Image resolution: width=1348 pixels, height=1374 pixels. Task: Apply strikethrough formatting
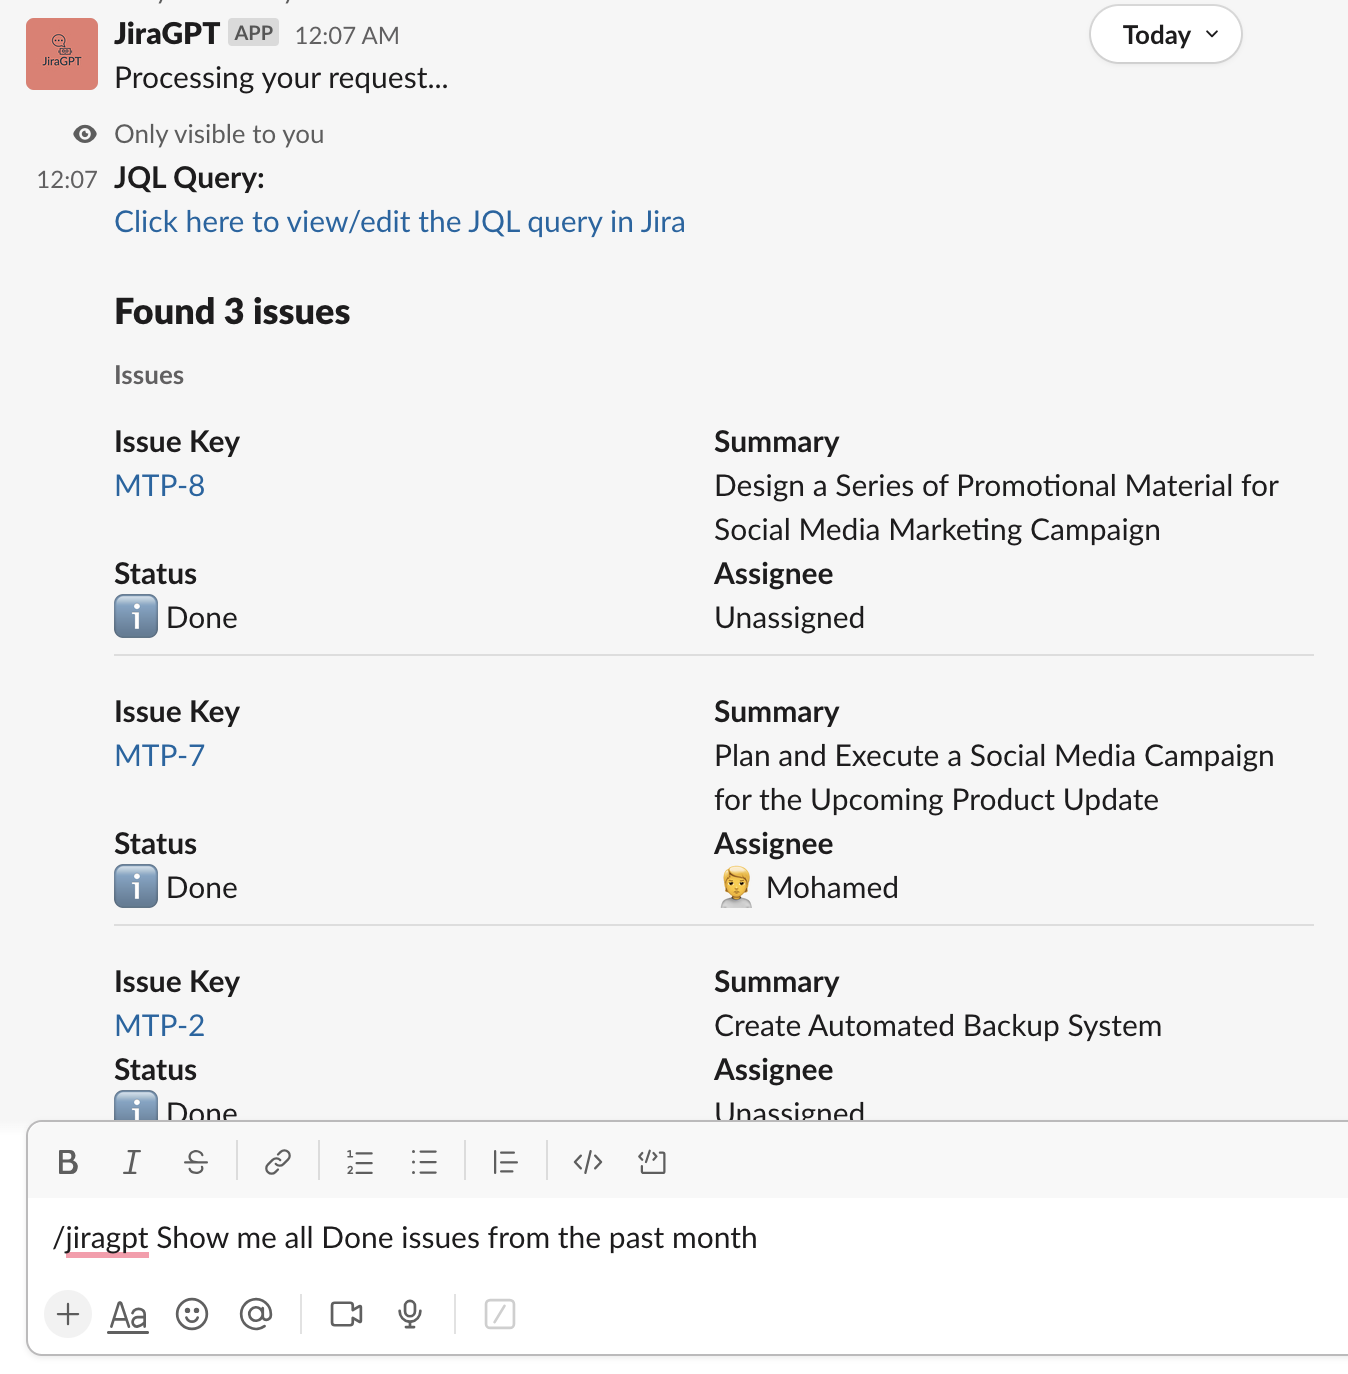click(196, 1162)
